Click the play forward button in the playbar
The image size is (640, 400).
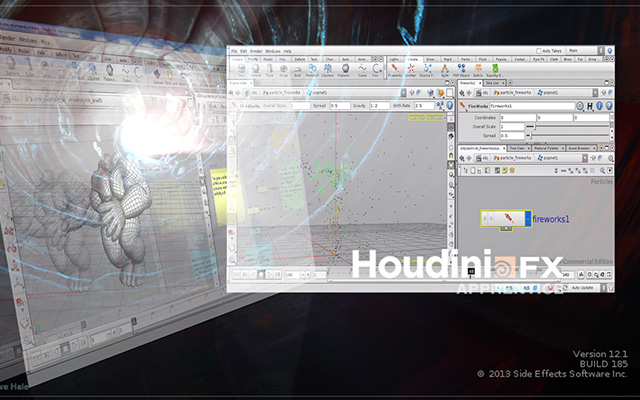click(269, 275)
